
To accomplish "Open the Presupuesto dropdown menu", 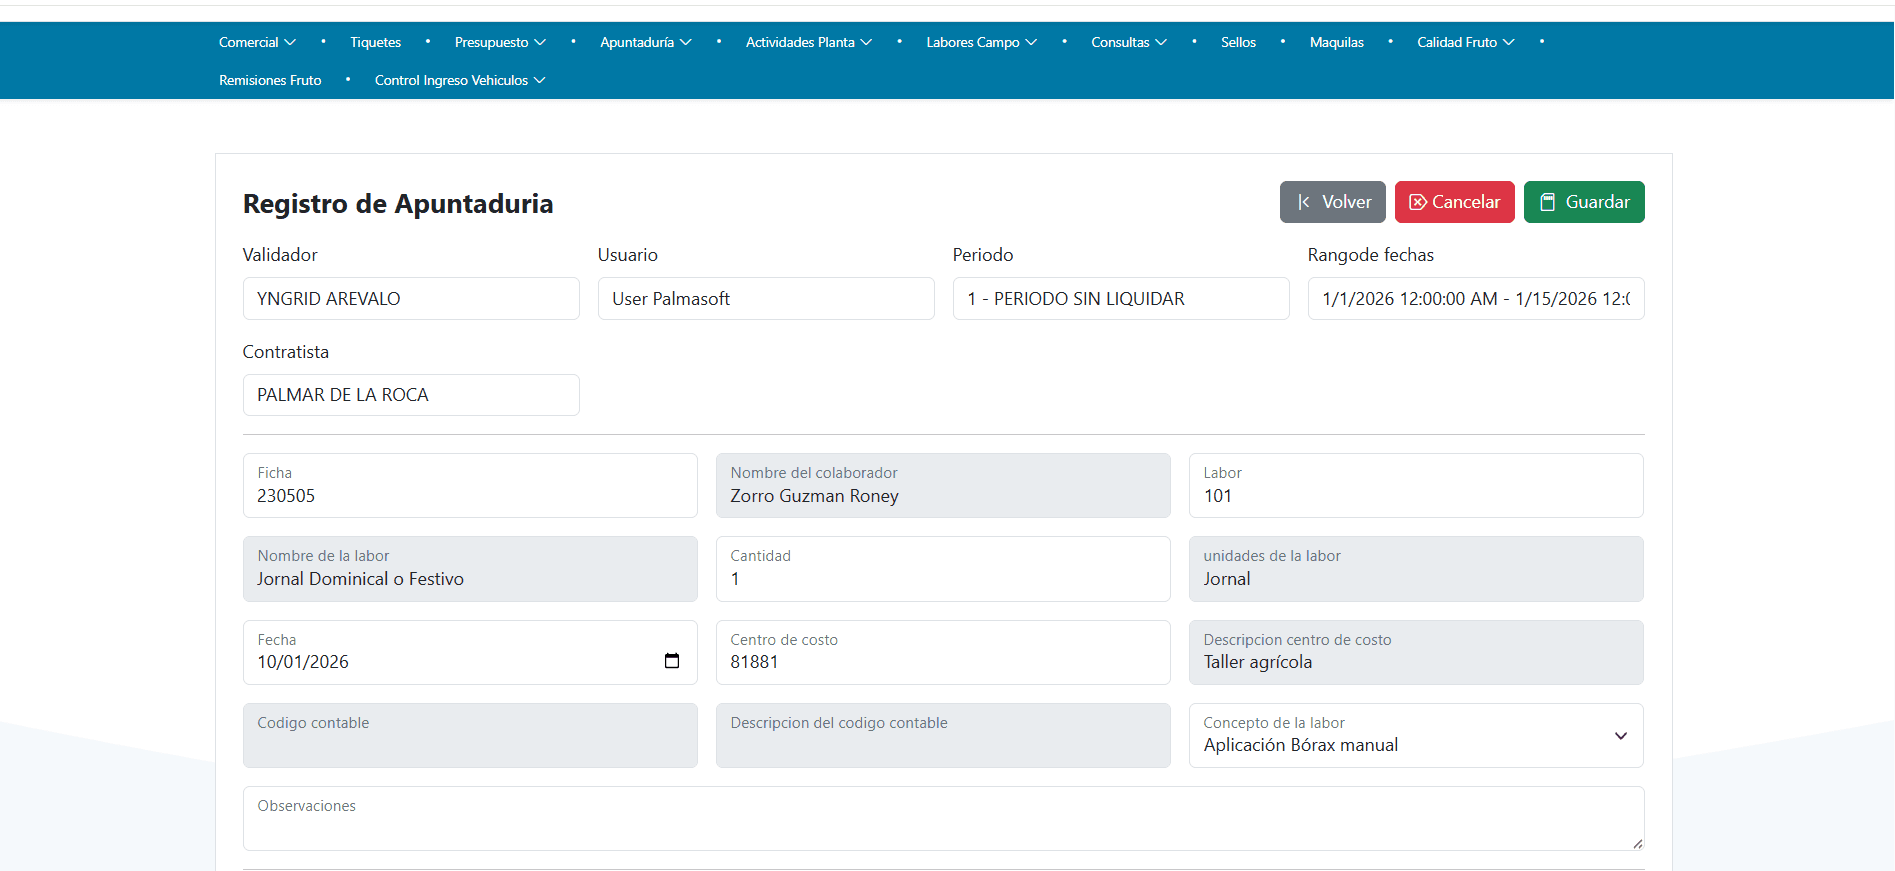I will click(x=499, y=42).
